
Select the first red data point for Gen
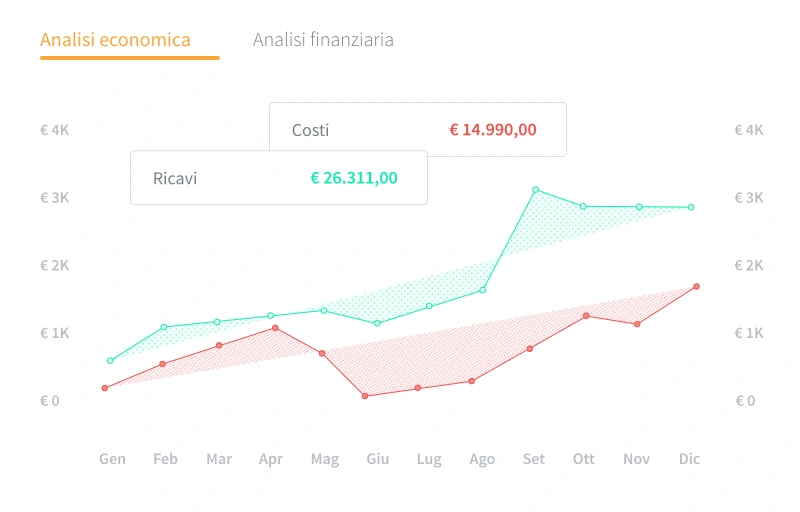[x=104, y=388]
